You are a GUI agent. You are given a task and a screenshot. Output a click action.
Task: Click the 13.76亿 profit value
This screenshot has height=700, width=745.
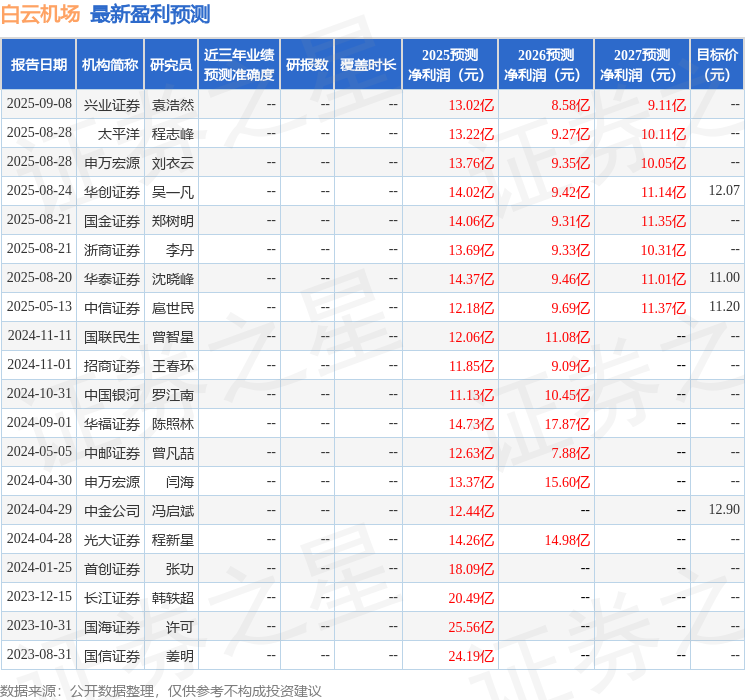(x=471, y=163)
